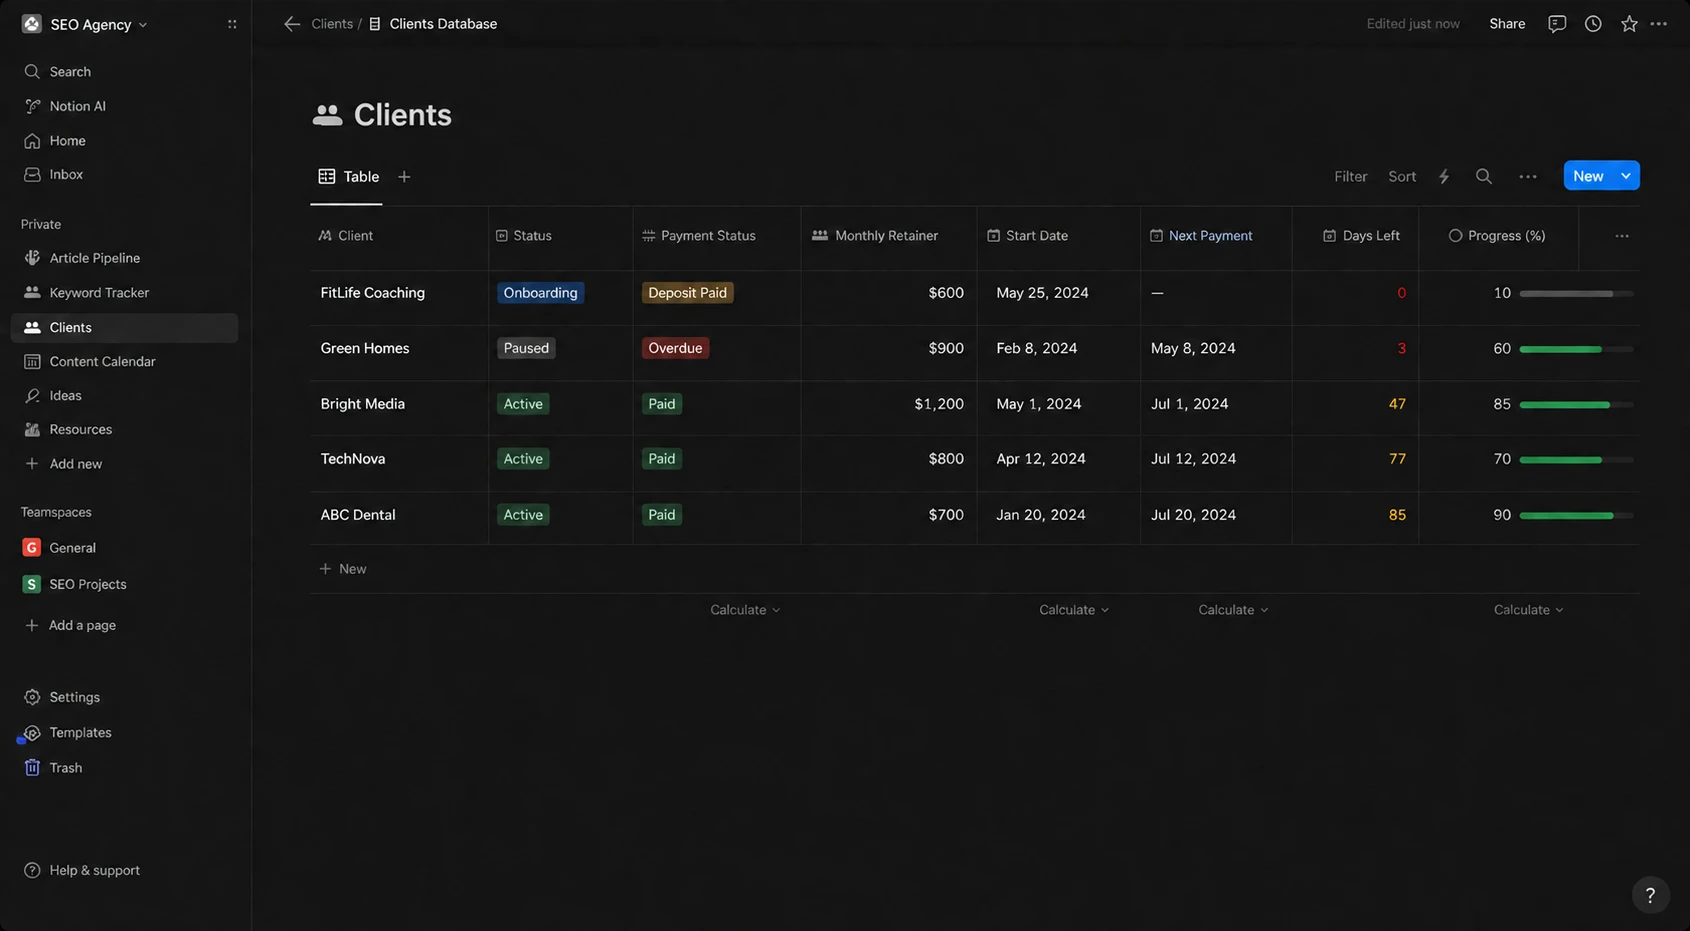Favorite the page with the star icon
Image resolution: width=1690 pixels, height=931 pixels.
pos(1629,24)
